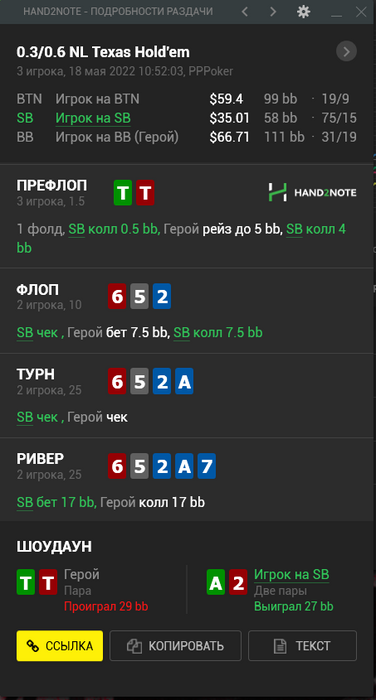Open Игрок на SB link in showdown
Viewport: 376px width, 700px height.
tap(292, 575)
